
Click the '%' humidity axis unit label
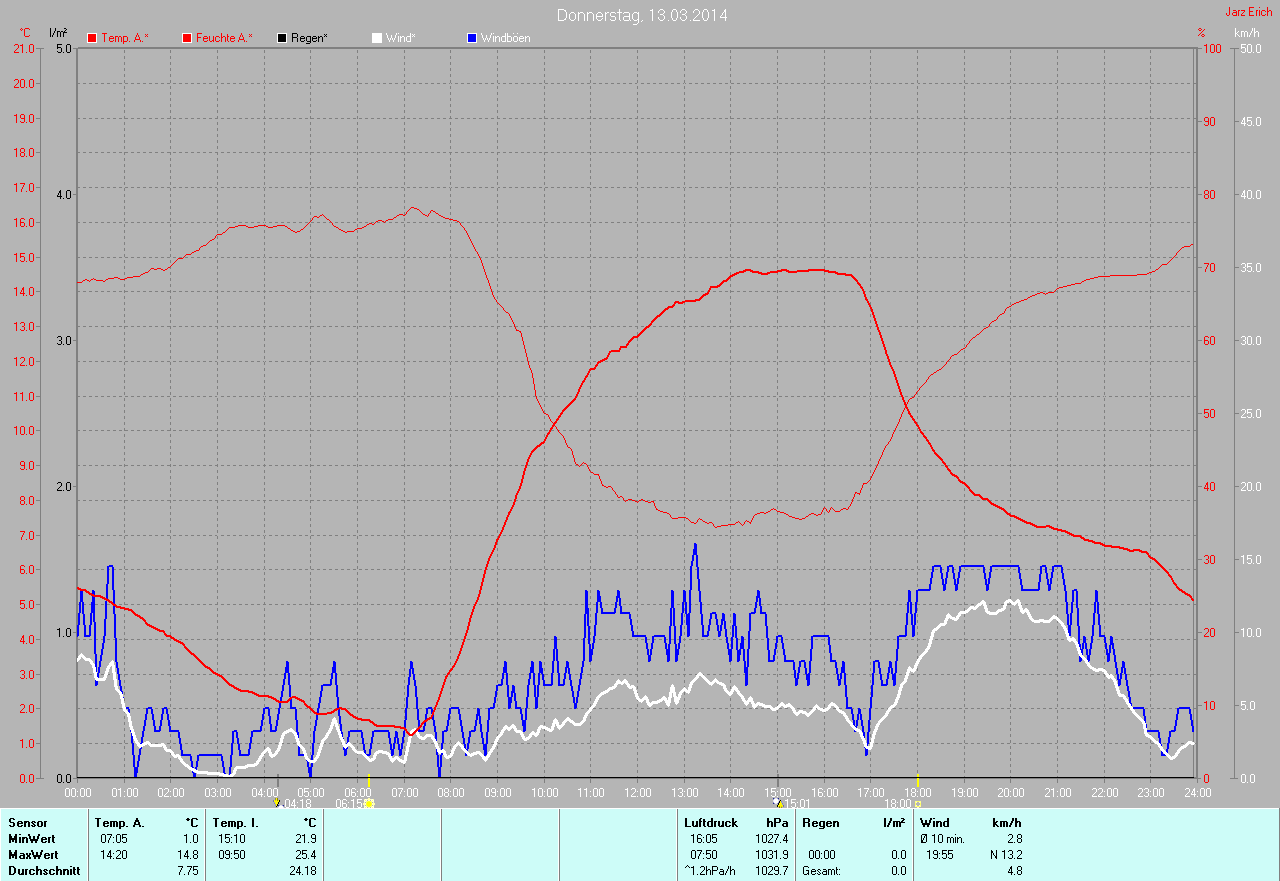tap(1201, 33)
